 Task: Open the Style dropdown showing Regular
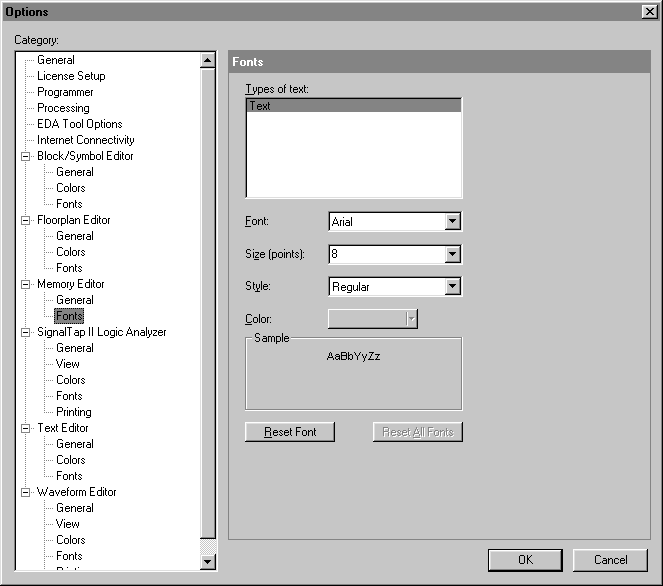tap(452, 287)
